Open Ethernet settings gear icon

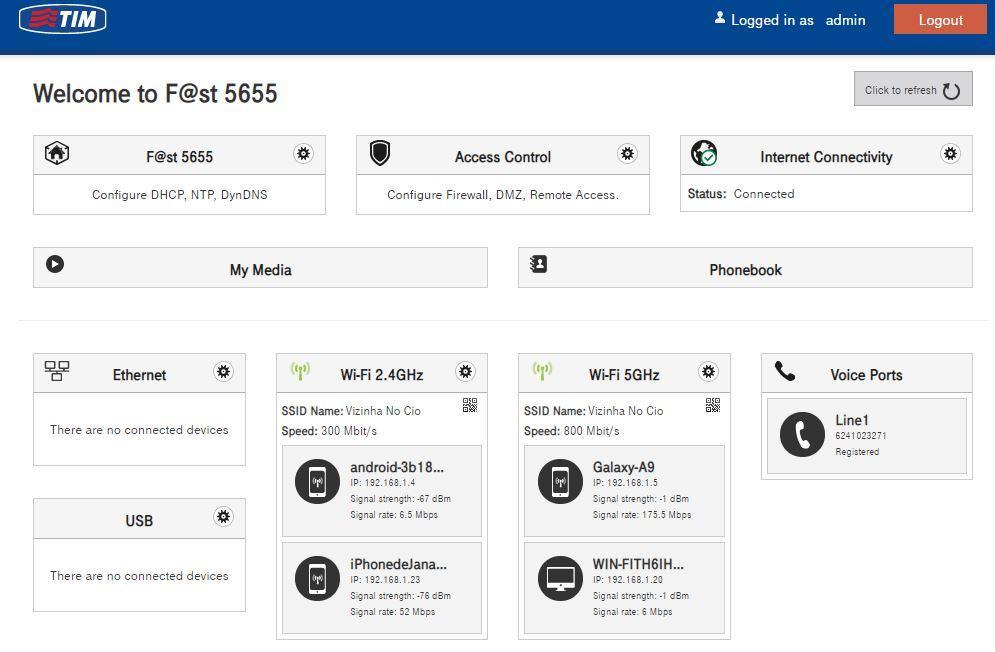[223, 372]
